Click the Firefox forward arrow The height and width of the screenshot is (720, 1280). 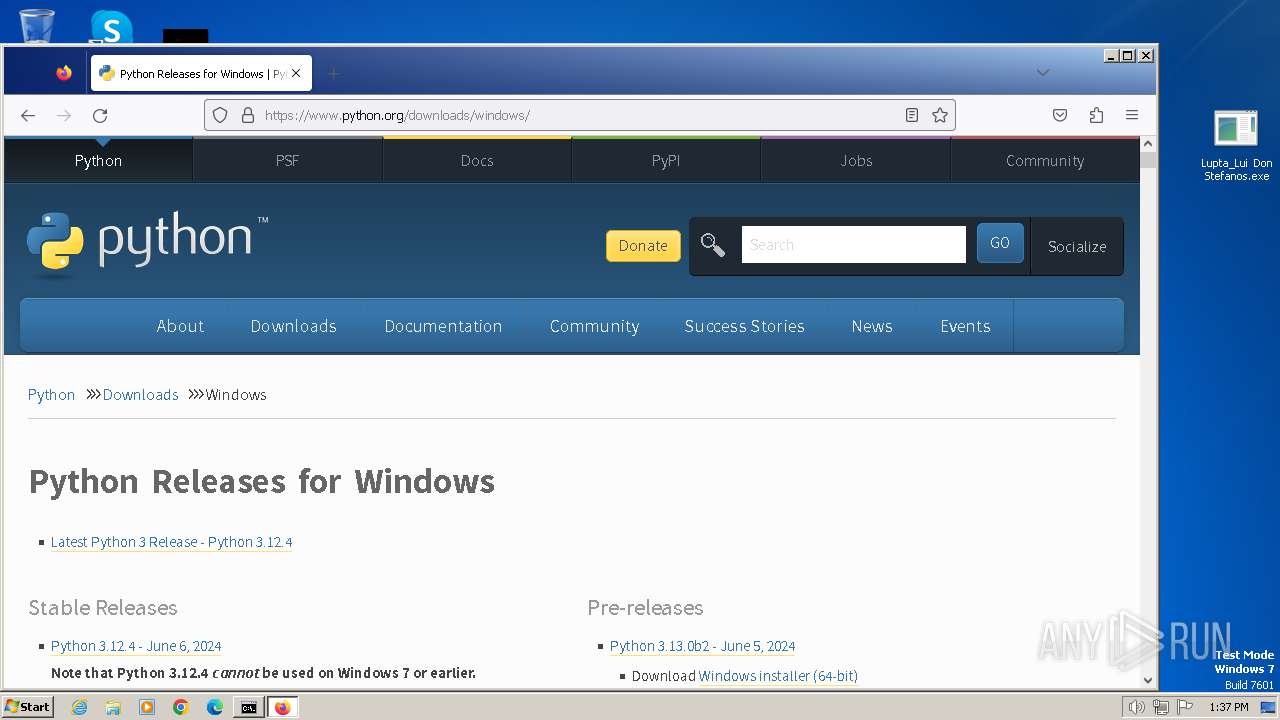64,115
